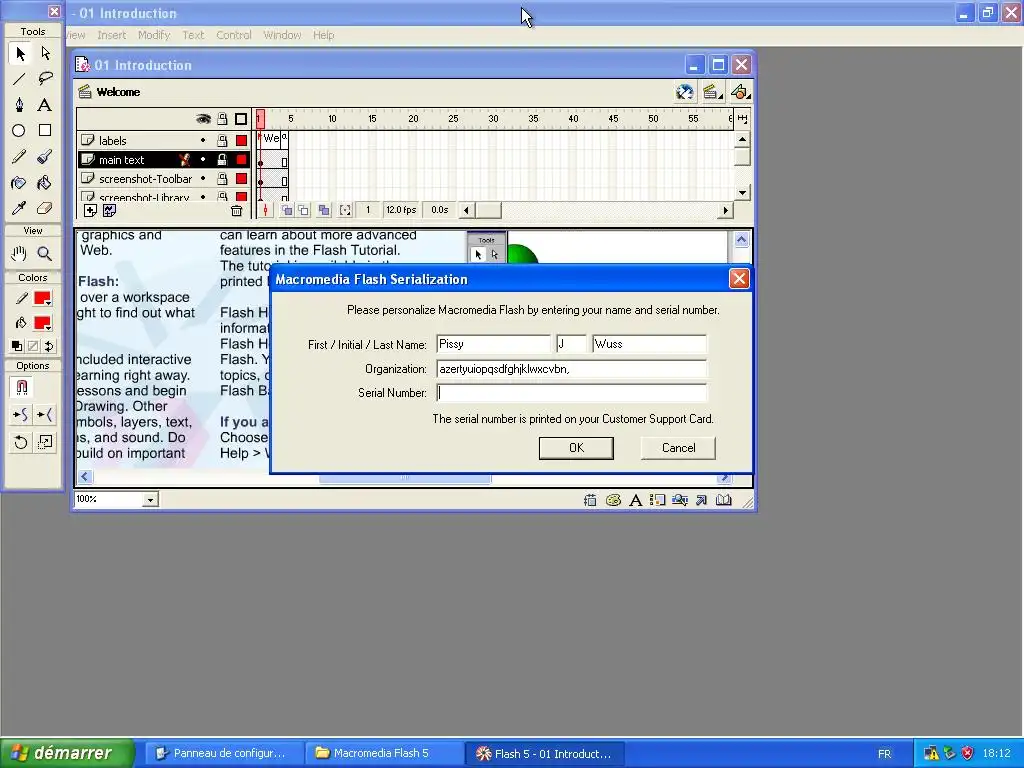The width and height of the screenshot is (1024, 768).
Task: Click the Onion Skin Outlines button
Action: click(x=304, y=210)
